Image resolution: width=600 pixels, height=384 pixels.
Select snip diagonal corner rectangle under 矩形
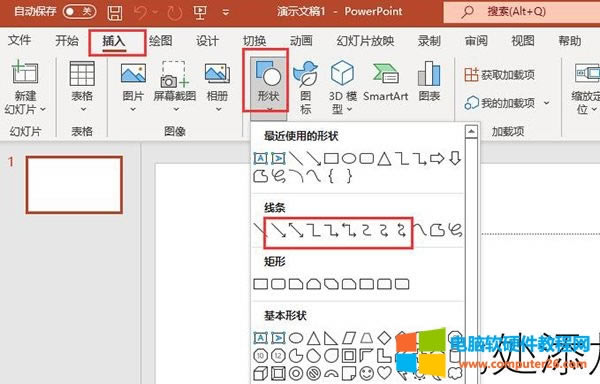click(331, 284)
